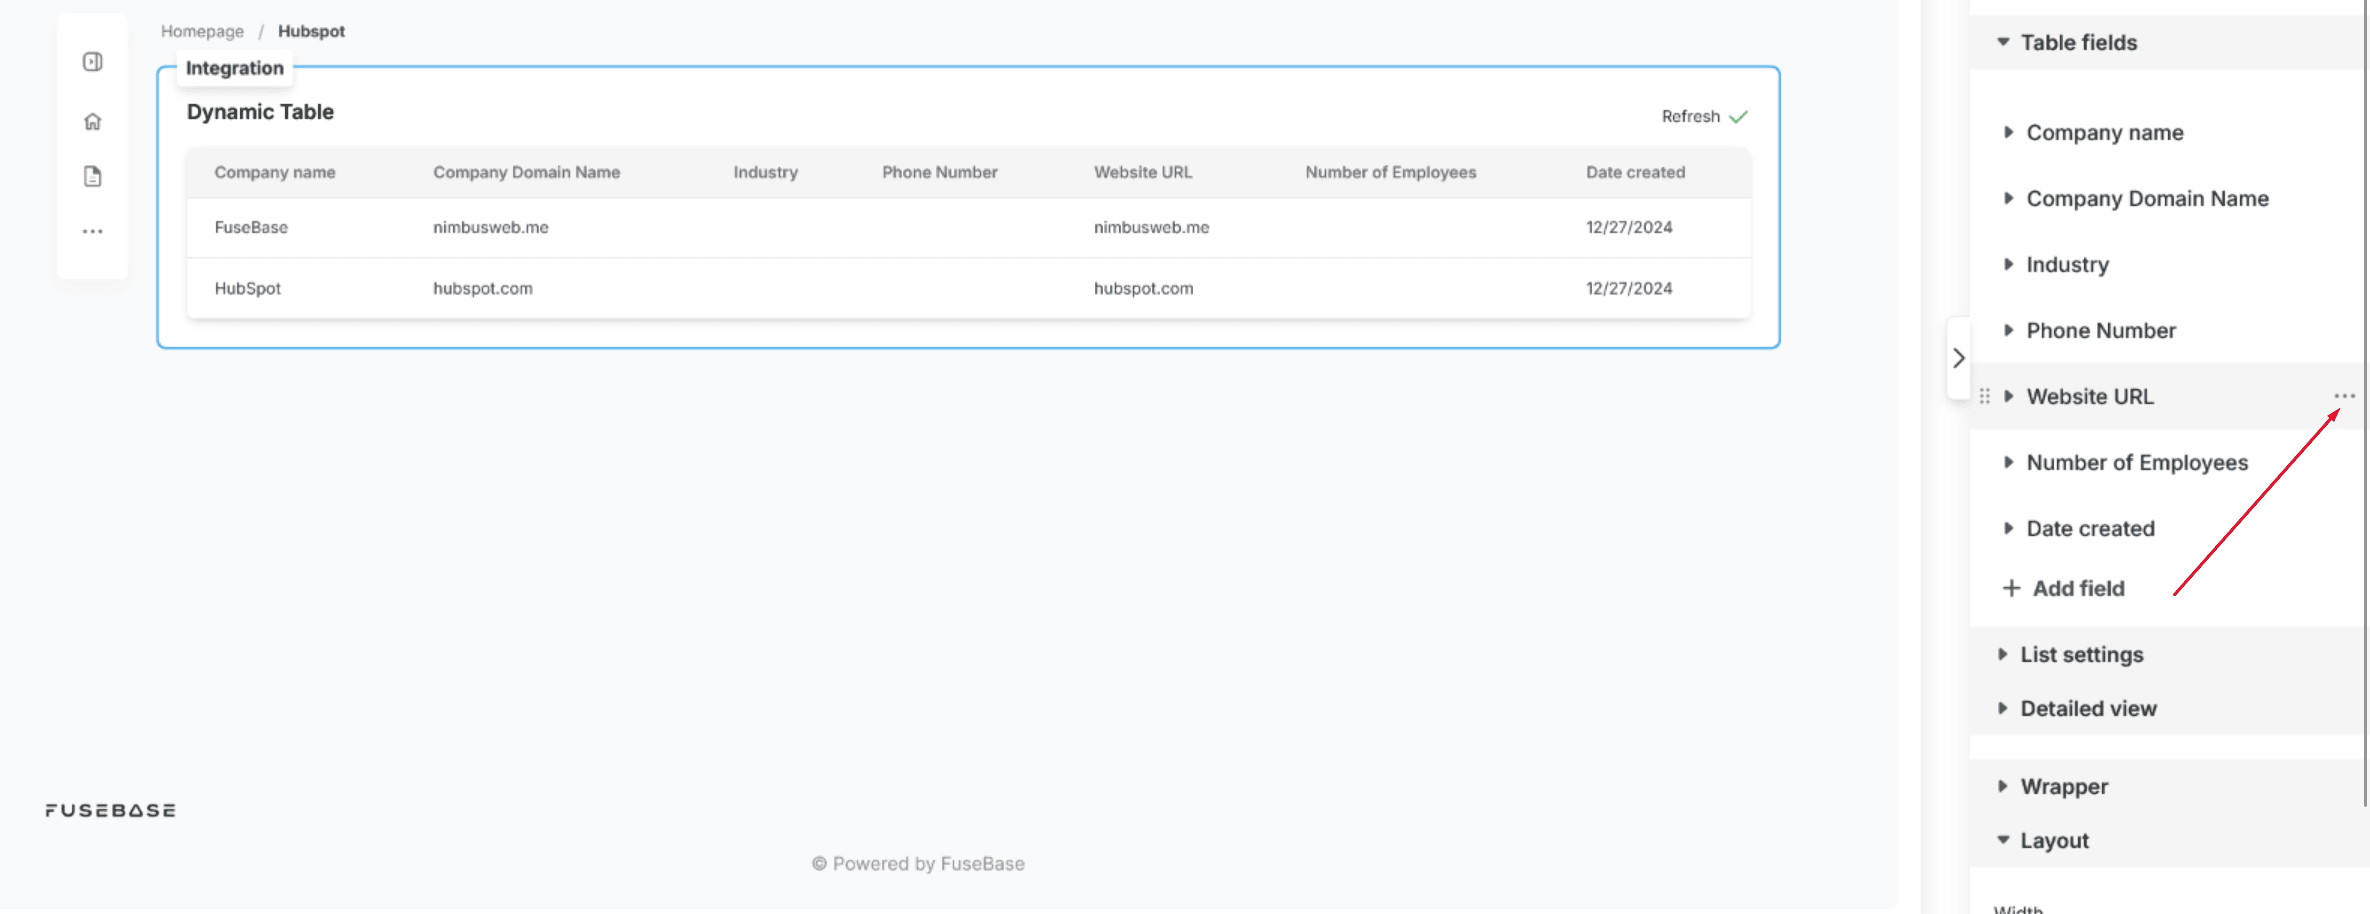This screenshot has height=914, width=2370.
Task: Open Website URL field options menu
Action: [x=2344, y=396]
